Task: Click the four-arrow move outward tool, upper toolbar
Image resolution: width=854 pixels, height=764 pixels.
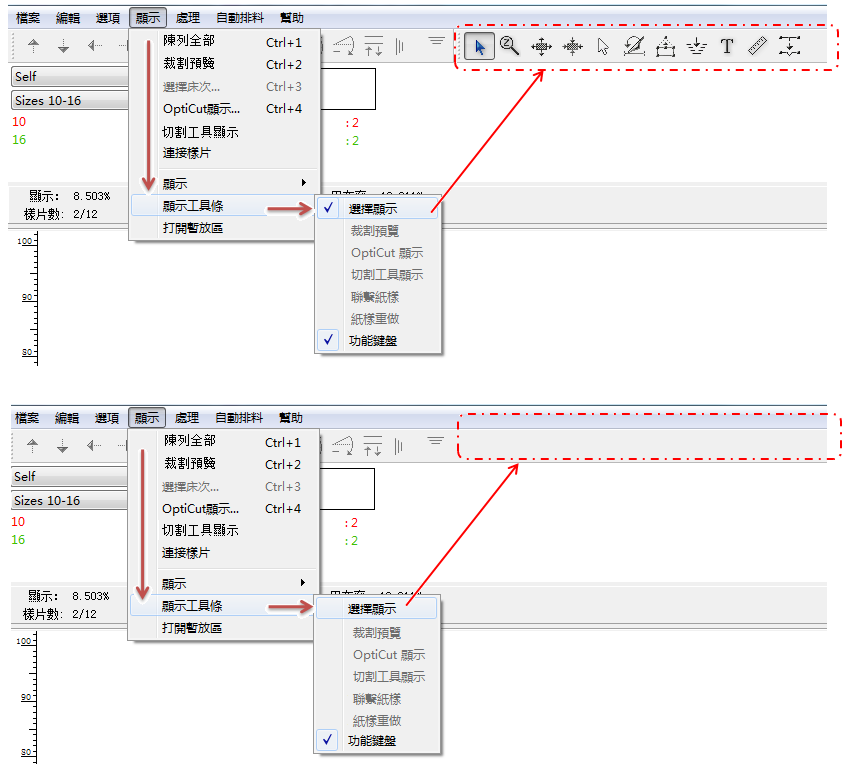Action: [541, 47]
